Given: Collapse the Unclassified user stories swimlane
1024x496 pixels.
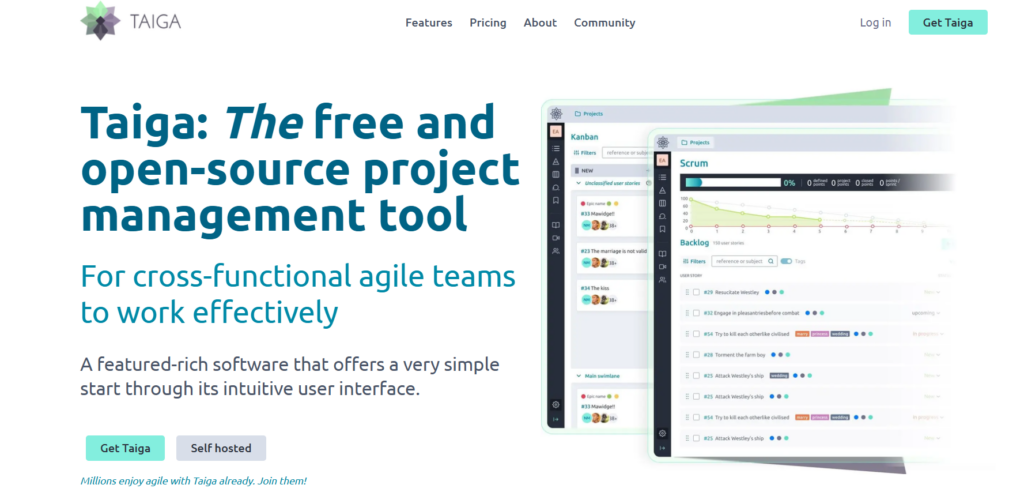Looking at the screenshot, I should pyautogui.click(x=578, y=183).
